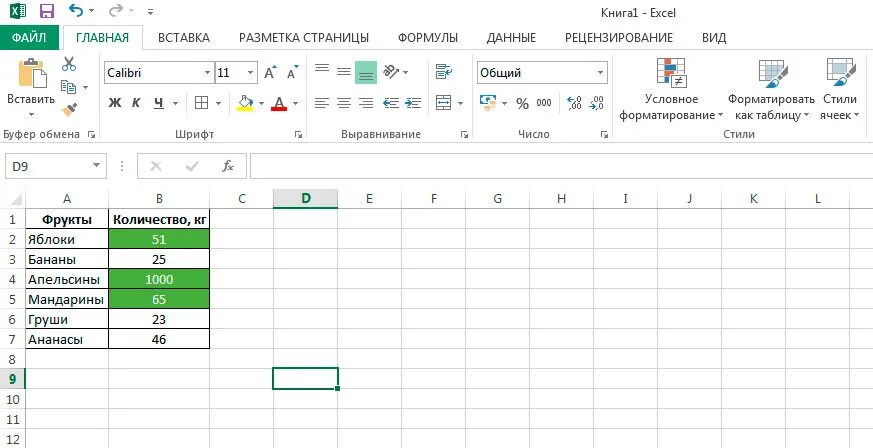This screenshot has height=448, width=873.
Task: Toggle underline Ч formatting
Action: [159, 103]
